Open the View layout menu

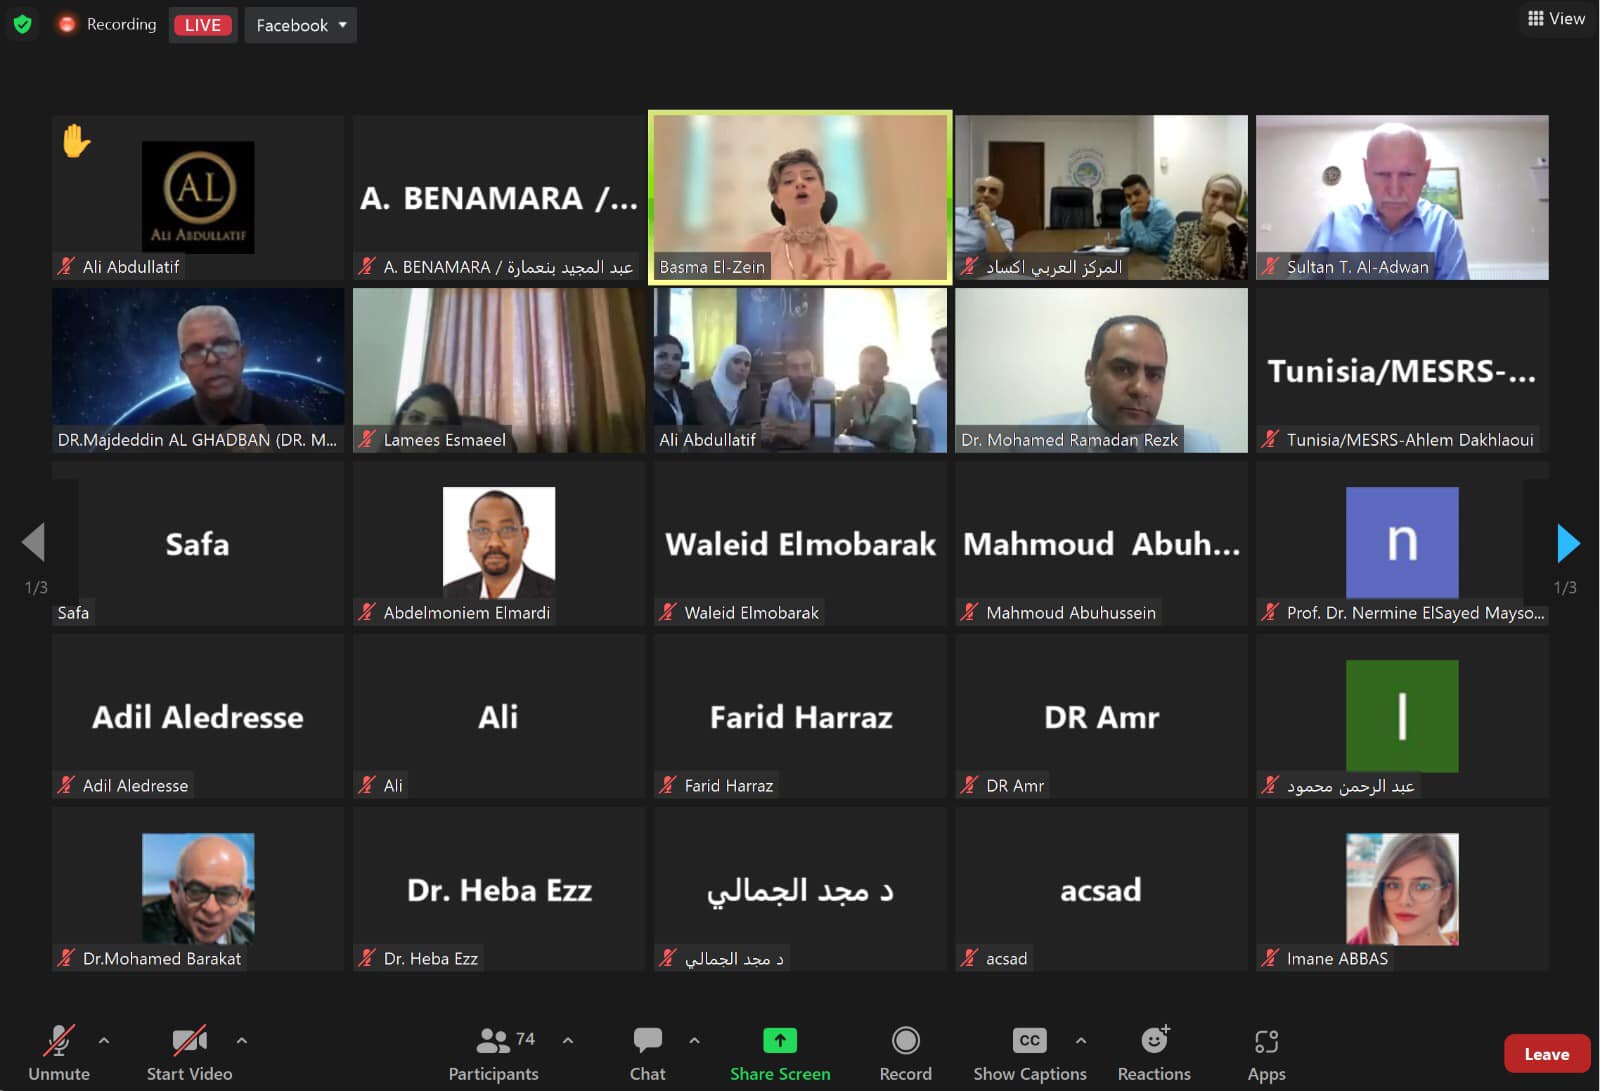point(1556,18)
